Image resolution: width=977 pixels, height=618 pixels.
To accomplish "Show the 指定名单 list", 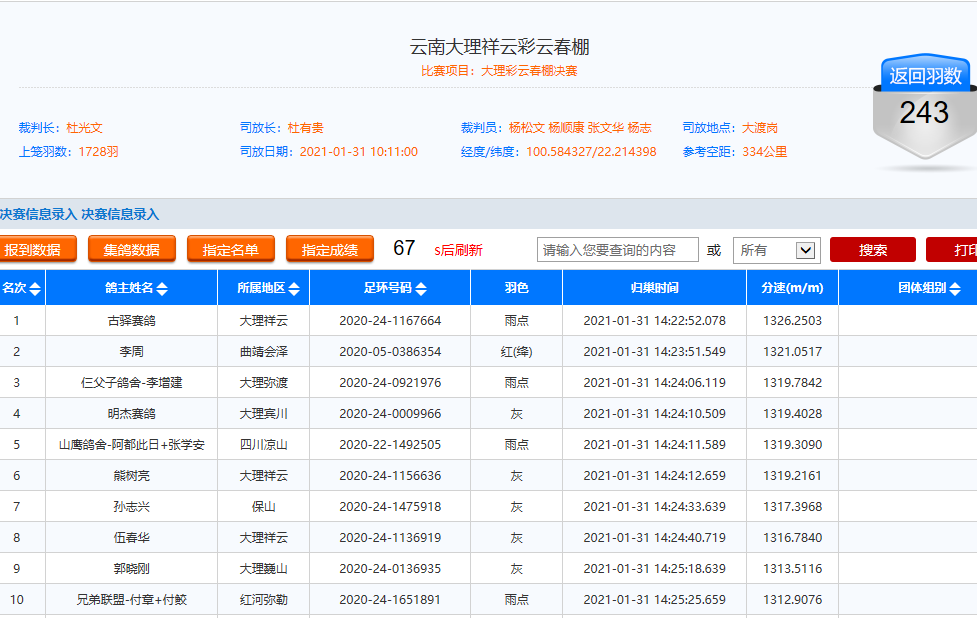I will 231,250.
